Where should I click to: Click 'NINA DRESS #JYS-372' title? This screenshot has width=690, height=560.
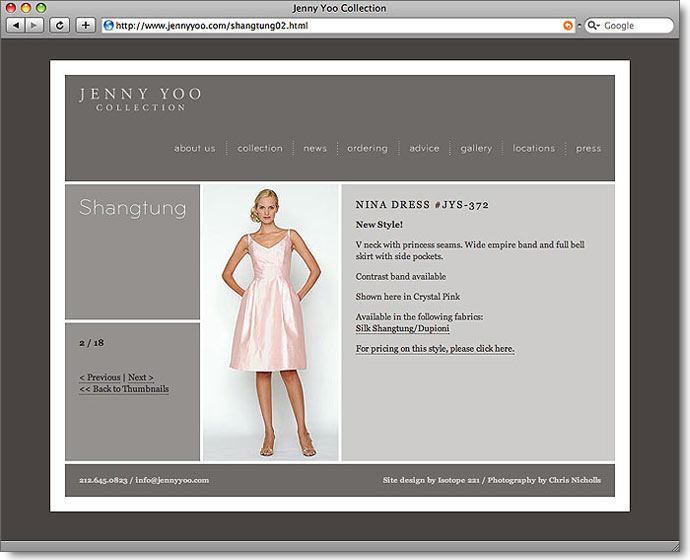click(422, 205)
